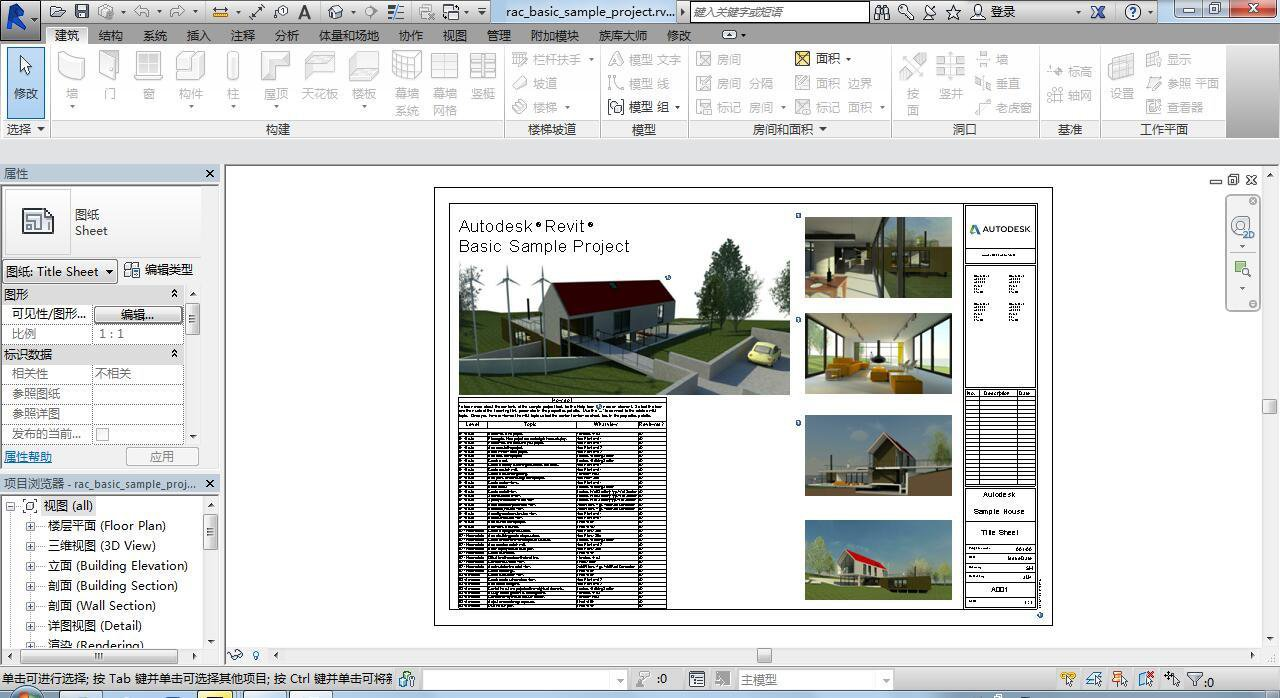The image size is (1280, 698).
Task: Select the 剖面 (Wall Section) tree item
Action: point(102,606)
